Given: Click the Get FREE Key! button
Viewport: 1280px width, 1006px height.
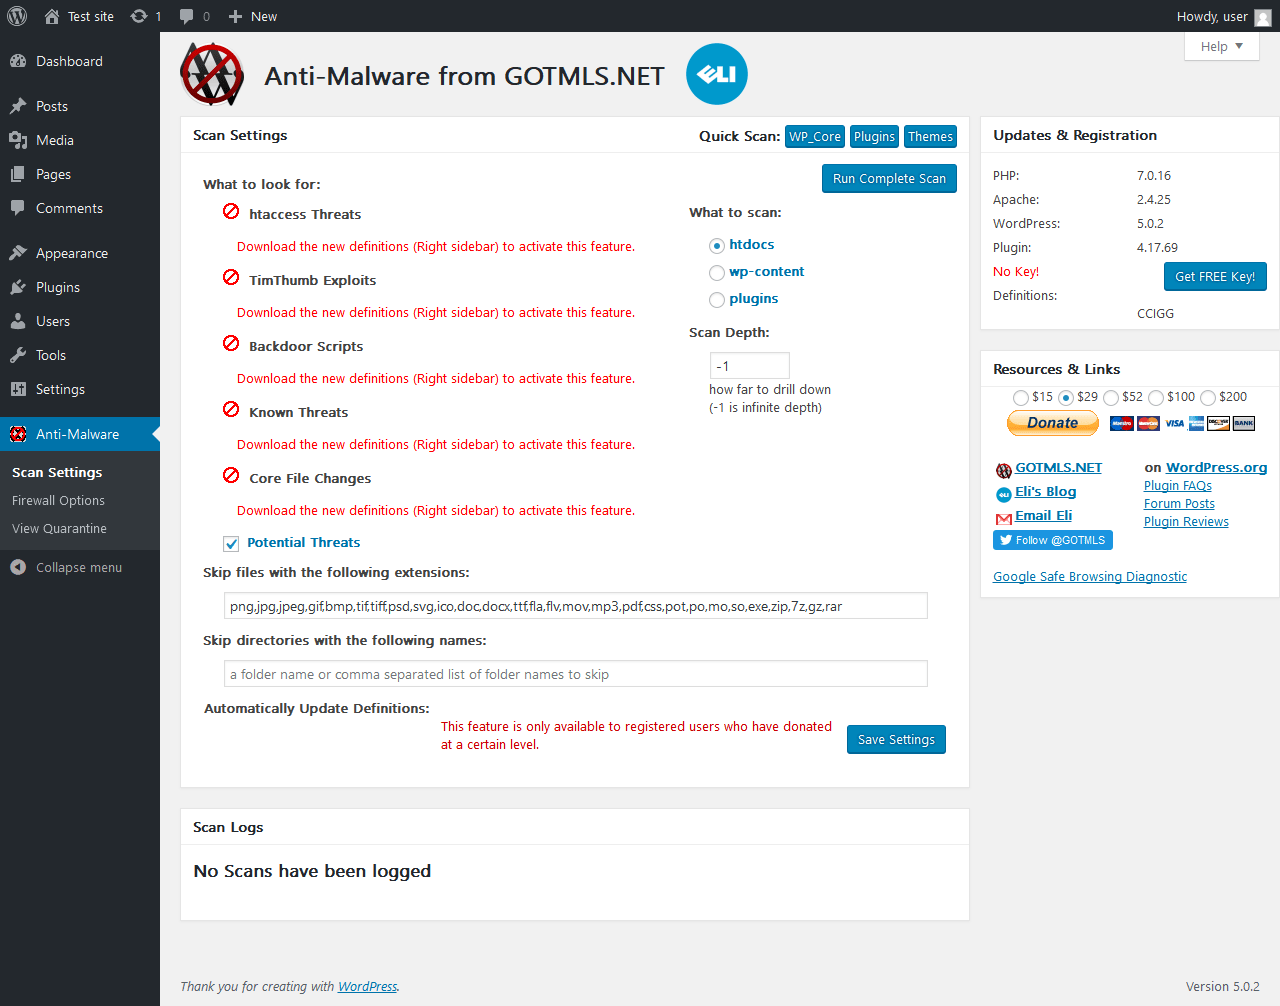Looking at the screenshot, I should (1215, 277).
